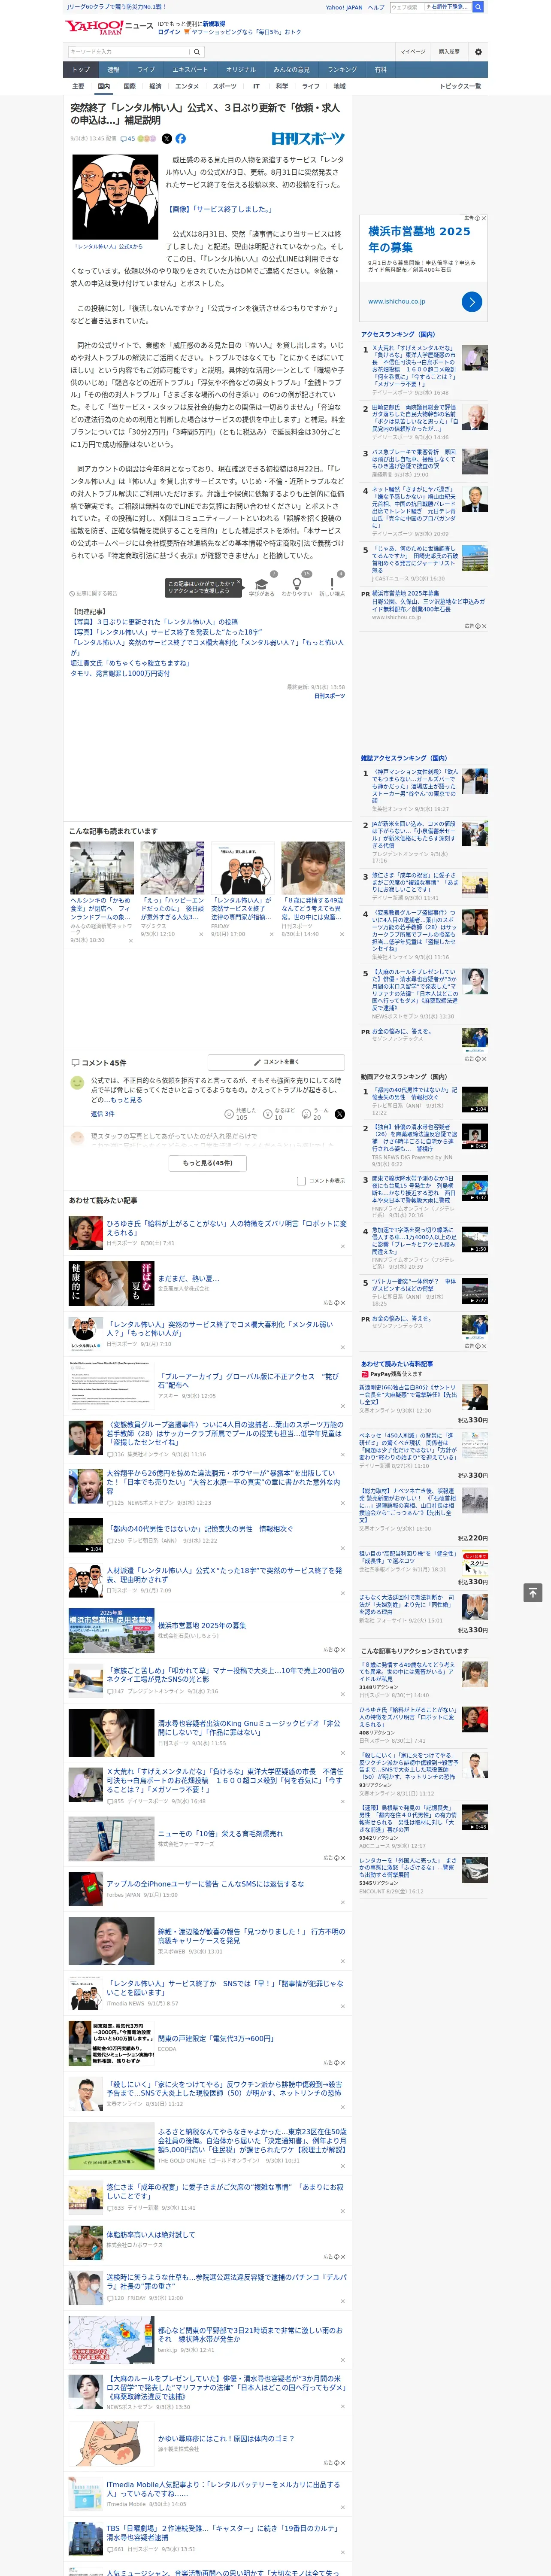Open article ひろゆき氏「給料が上がることがない」
This screenshot has width=551, height=2576.
226,1227
